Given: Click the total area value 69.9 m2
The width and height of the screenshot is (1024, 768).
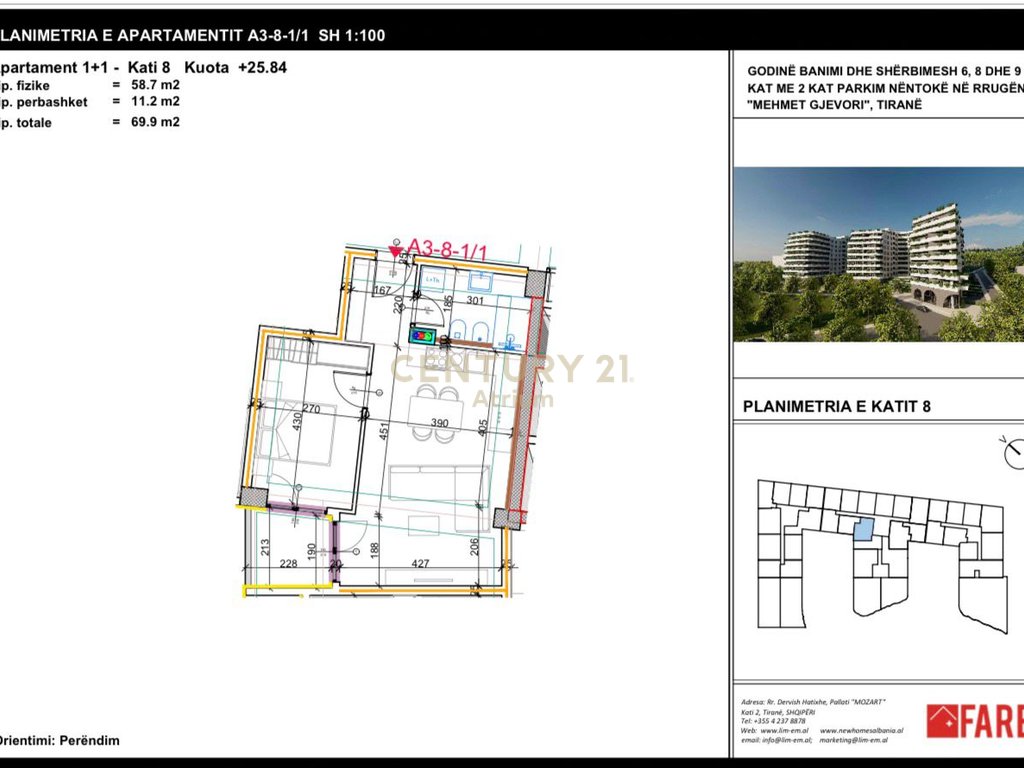Looking at the screenshot, I should click(155, 121).
